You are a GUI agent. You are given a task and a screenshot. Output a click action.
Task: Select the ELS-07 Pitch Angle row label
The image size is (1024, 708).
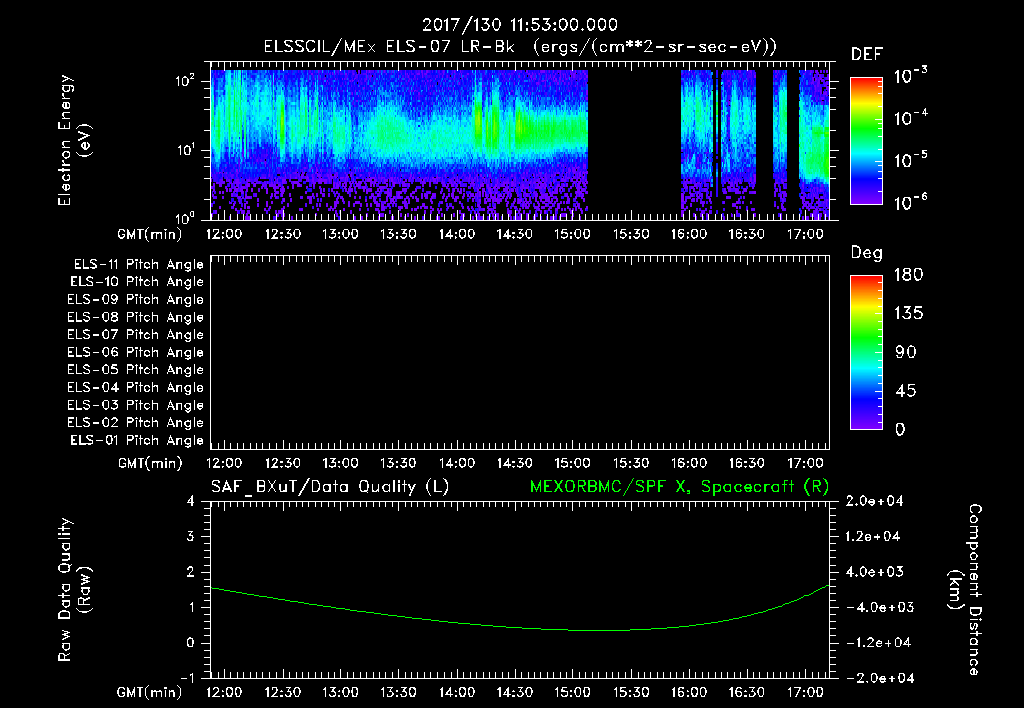pos(136,334)
